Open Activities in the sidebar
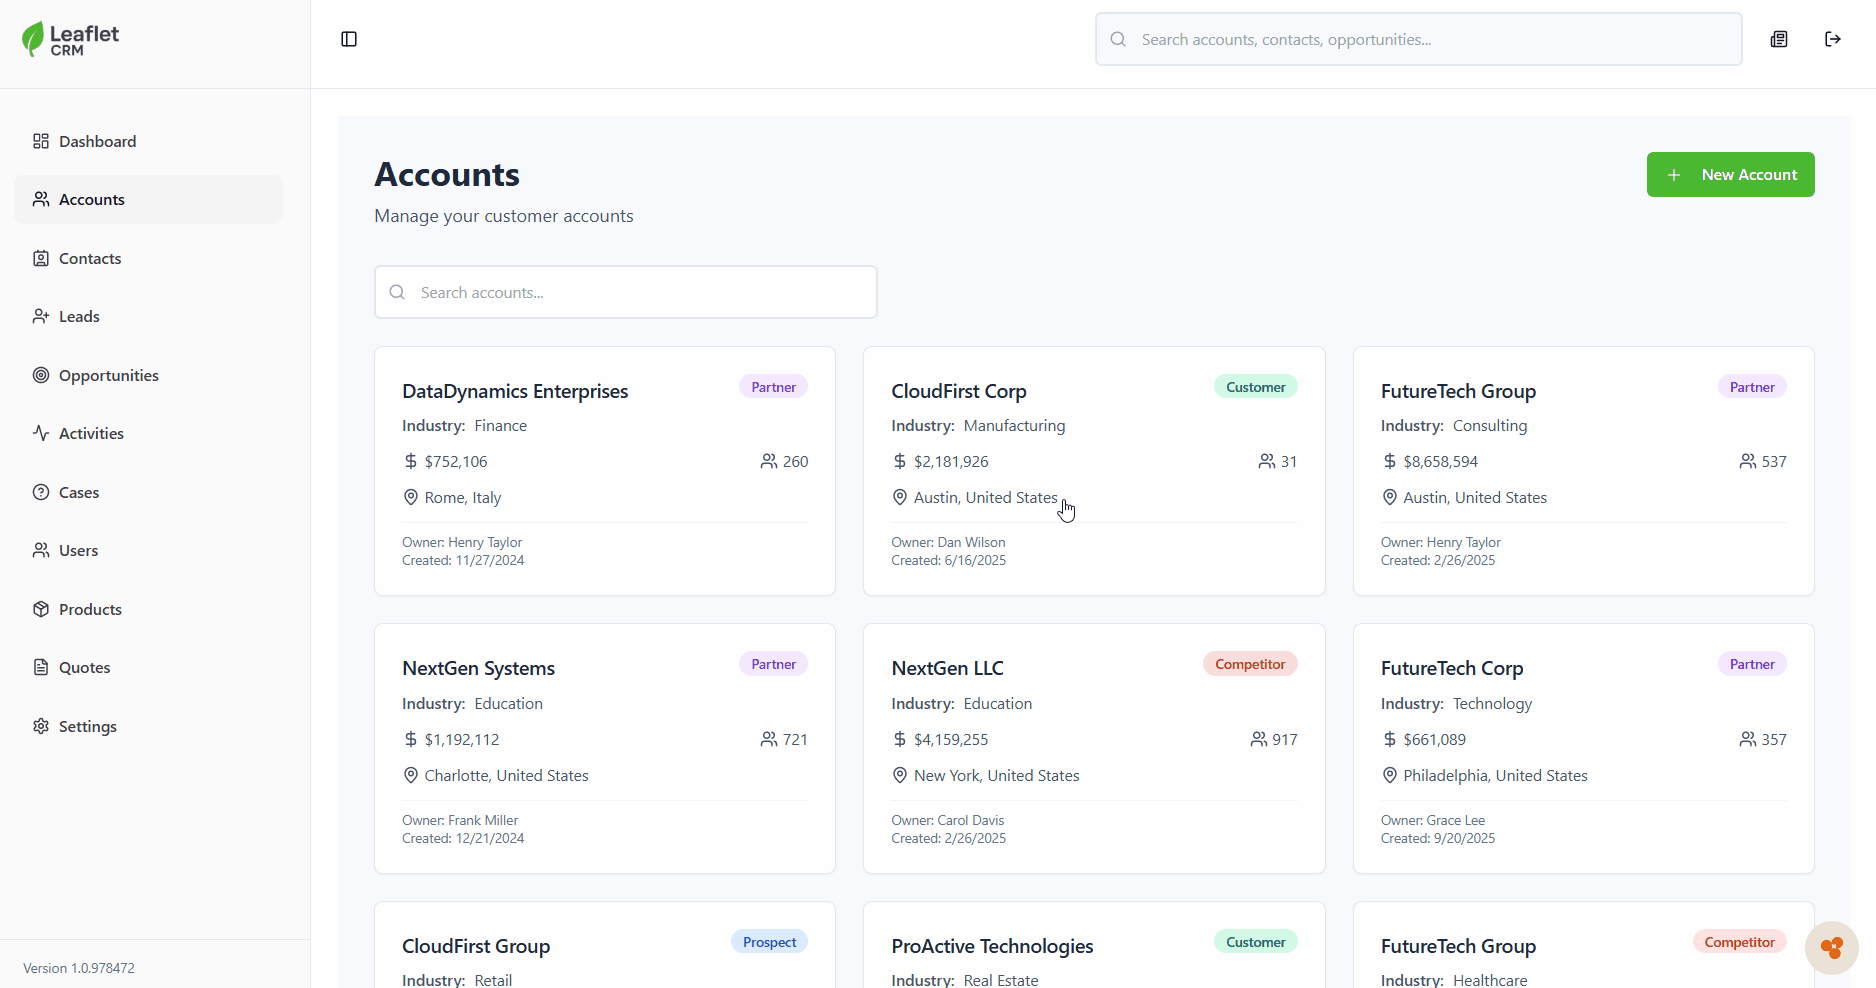 [91, 433]
